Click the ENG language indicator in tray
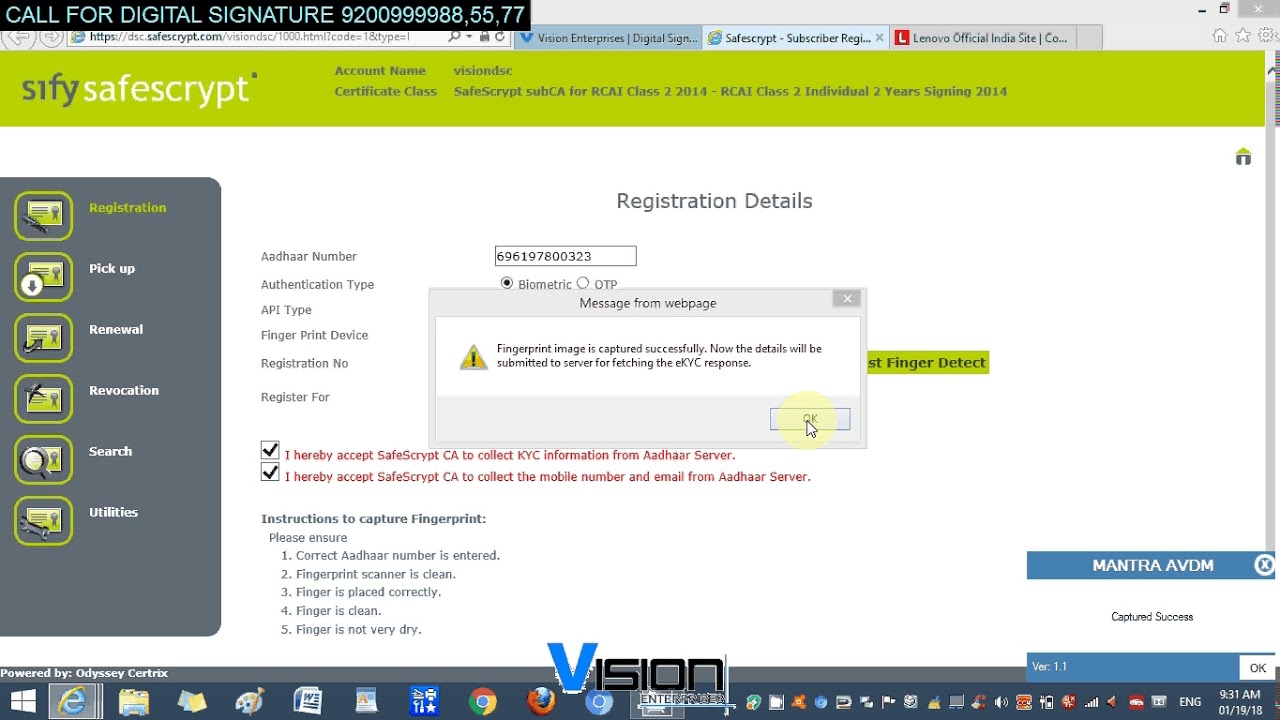Viewport: 1280px width, 720px height. (1190, 702)
